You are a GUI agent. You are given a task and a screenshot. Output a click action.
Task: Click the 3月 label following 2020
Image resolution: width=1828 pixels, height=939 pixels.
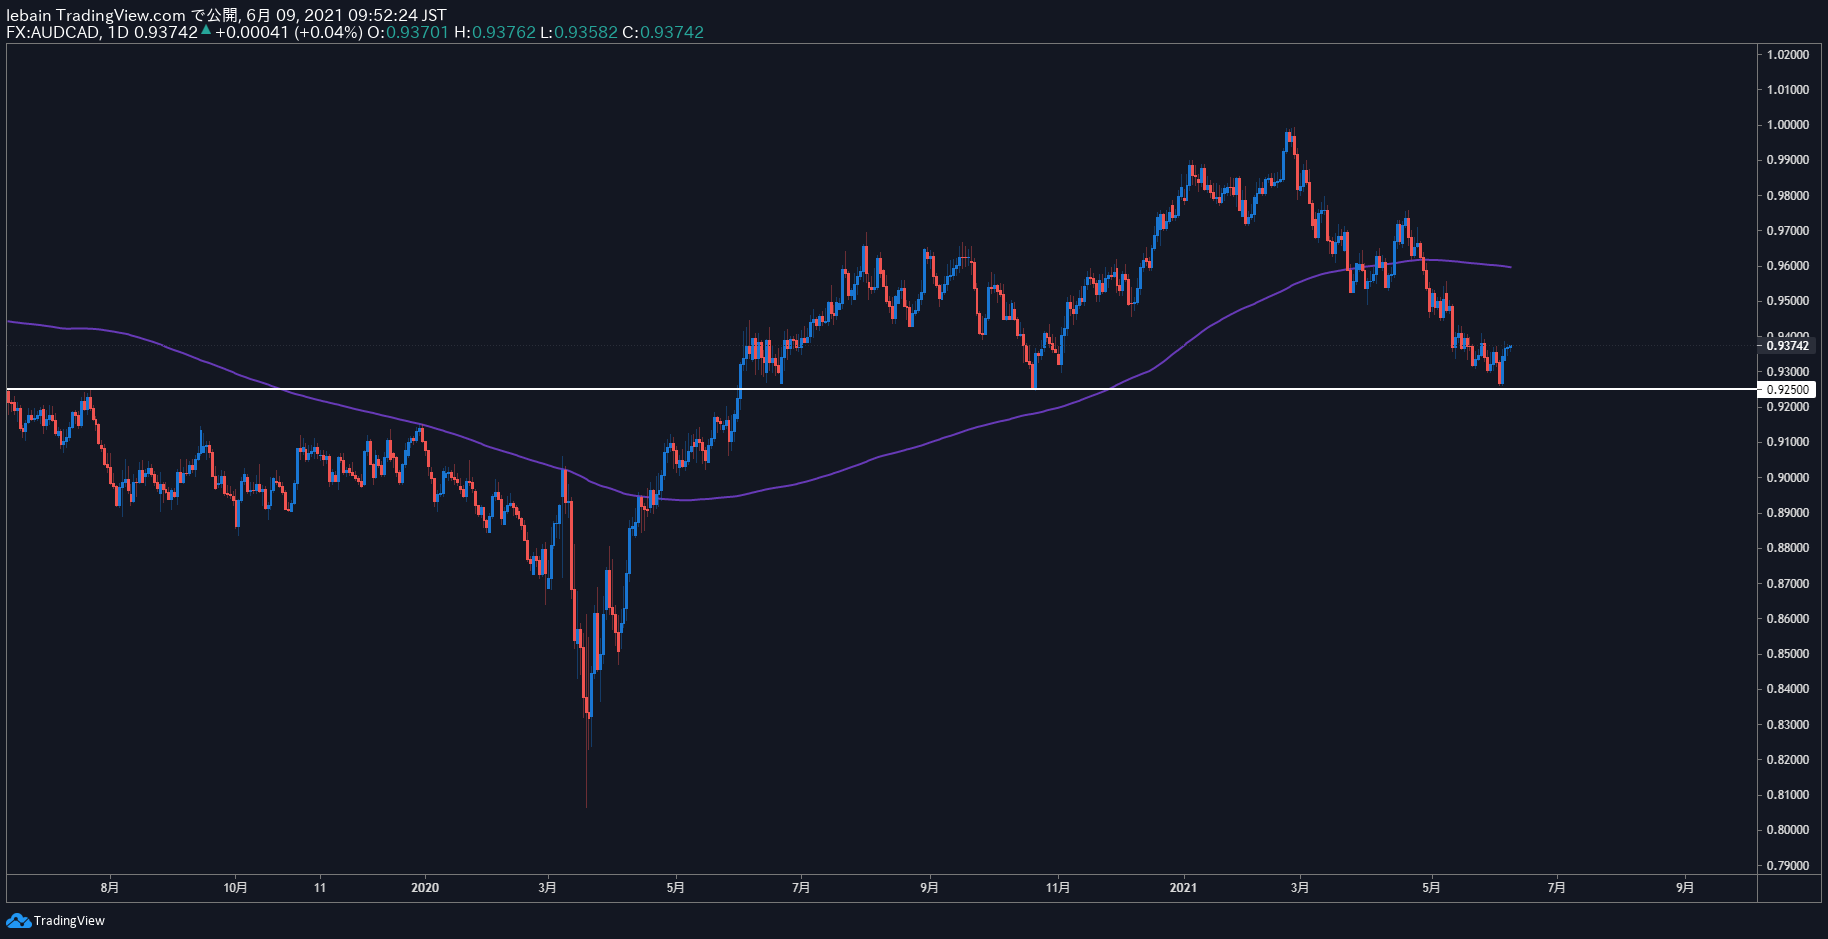(547, 887)
